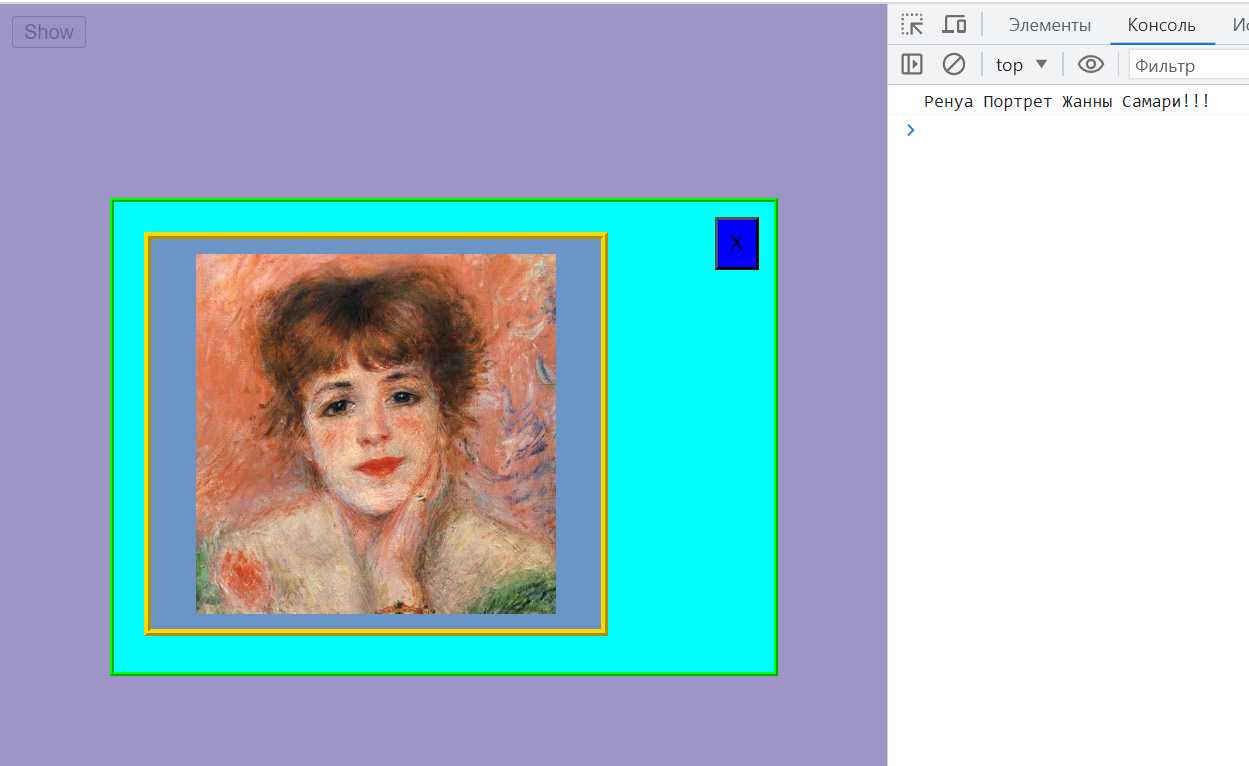
Task: Select the Консоль tab
Action: (x=1161, y=26)
